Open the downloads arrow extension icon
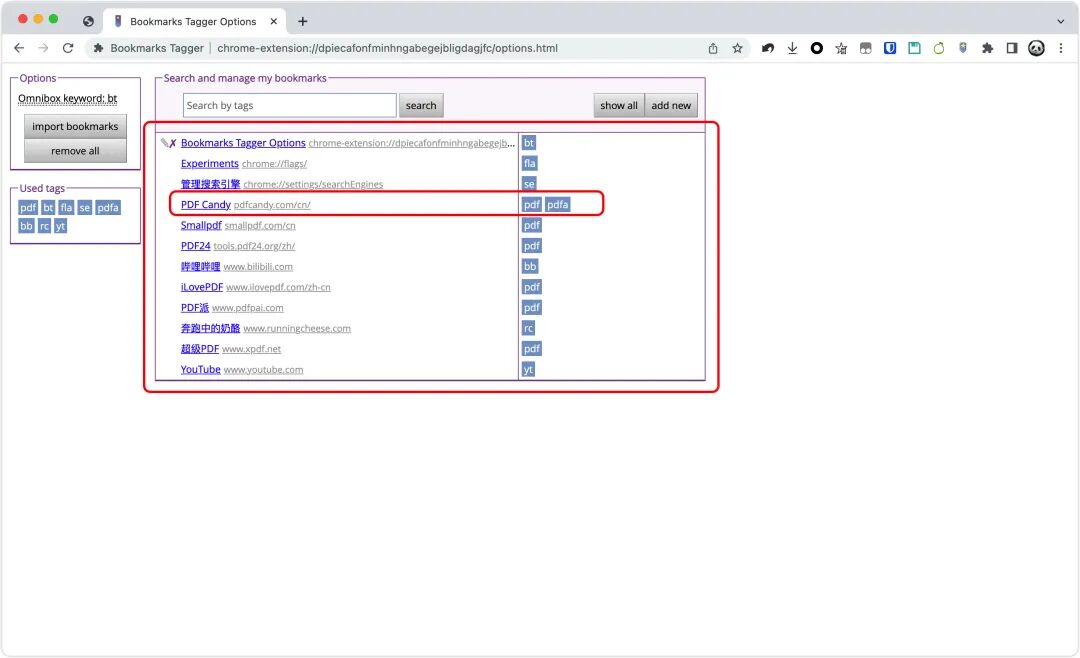The height and width of the screenshot is (658, 1080). [792, 48]
